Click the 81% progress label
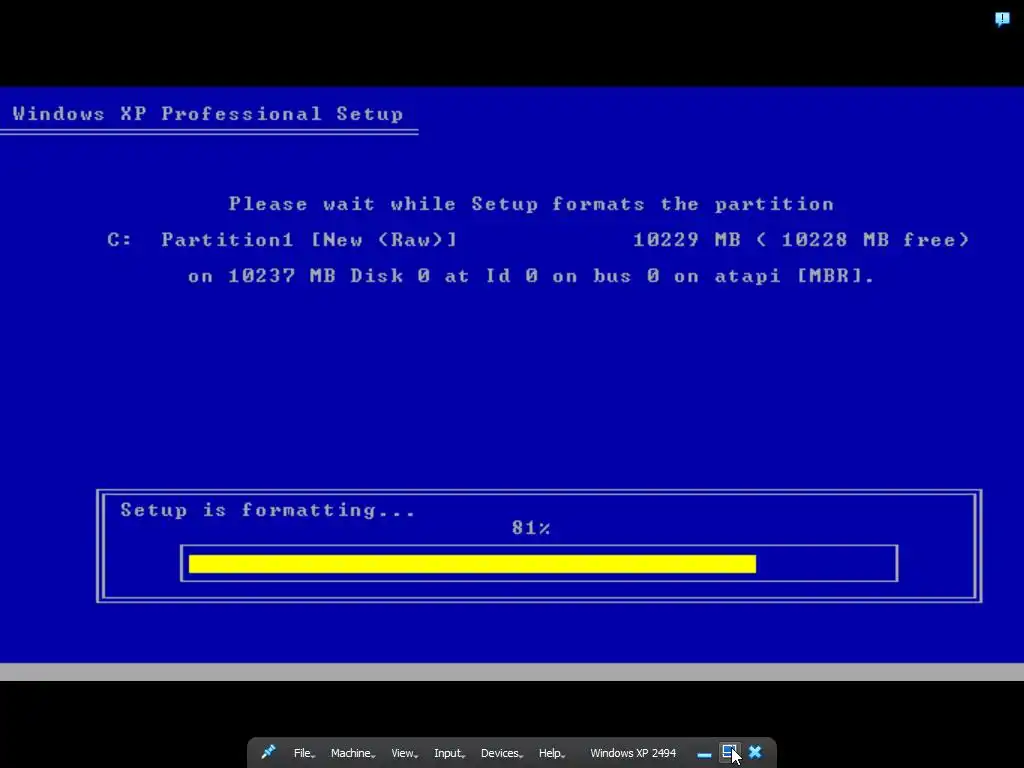The width and height of the screenshot is (1024, 768). pyautogui.click(x=531, y=528)
